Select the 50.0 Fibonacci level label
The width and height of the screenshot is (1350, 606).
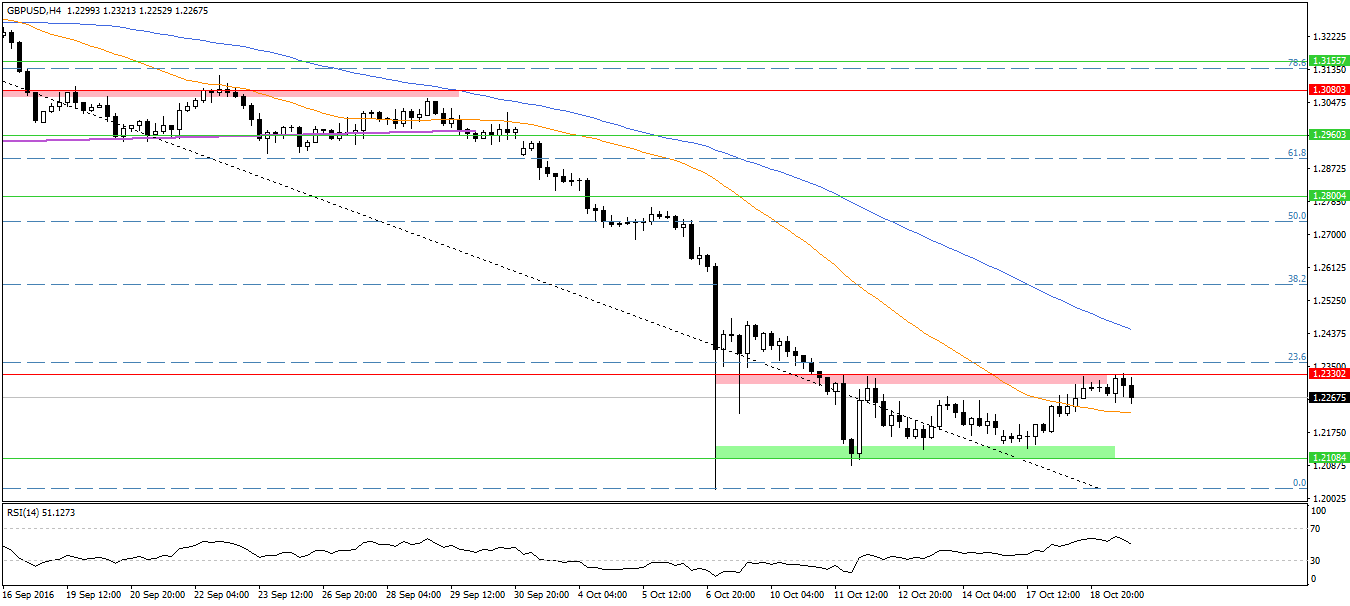tap(1296, 216)
